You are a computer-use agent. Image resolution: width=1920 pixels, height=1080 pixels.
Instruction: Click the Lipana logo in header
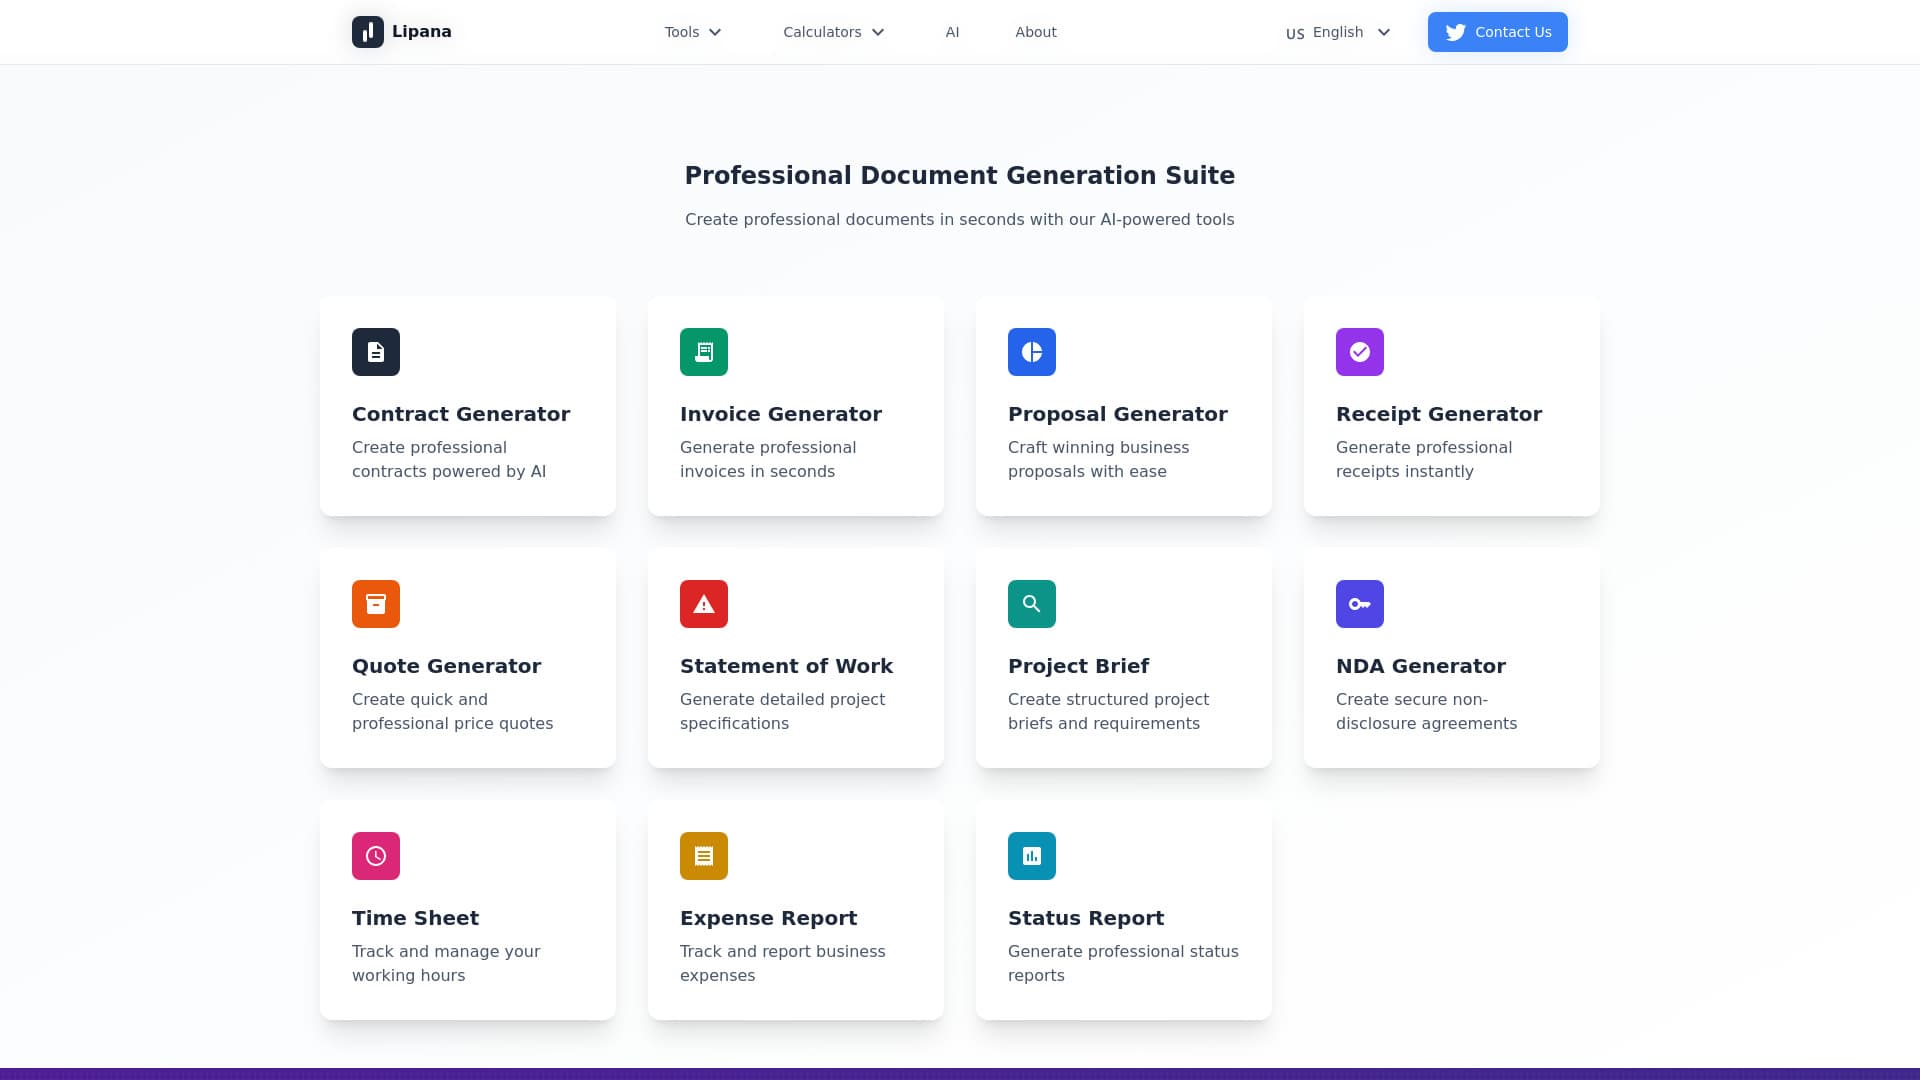402,32
